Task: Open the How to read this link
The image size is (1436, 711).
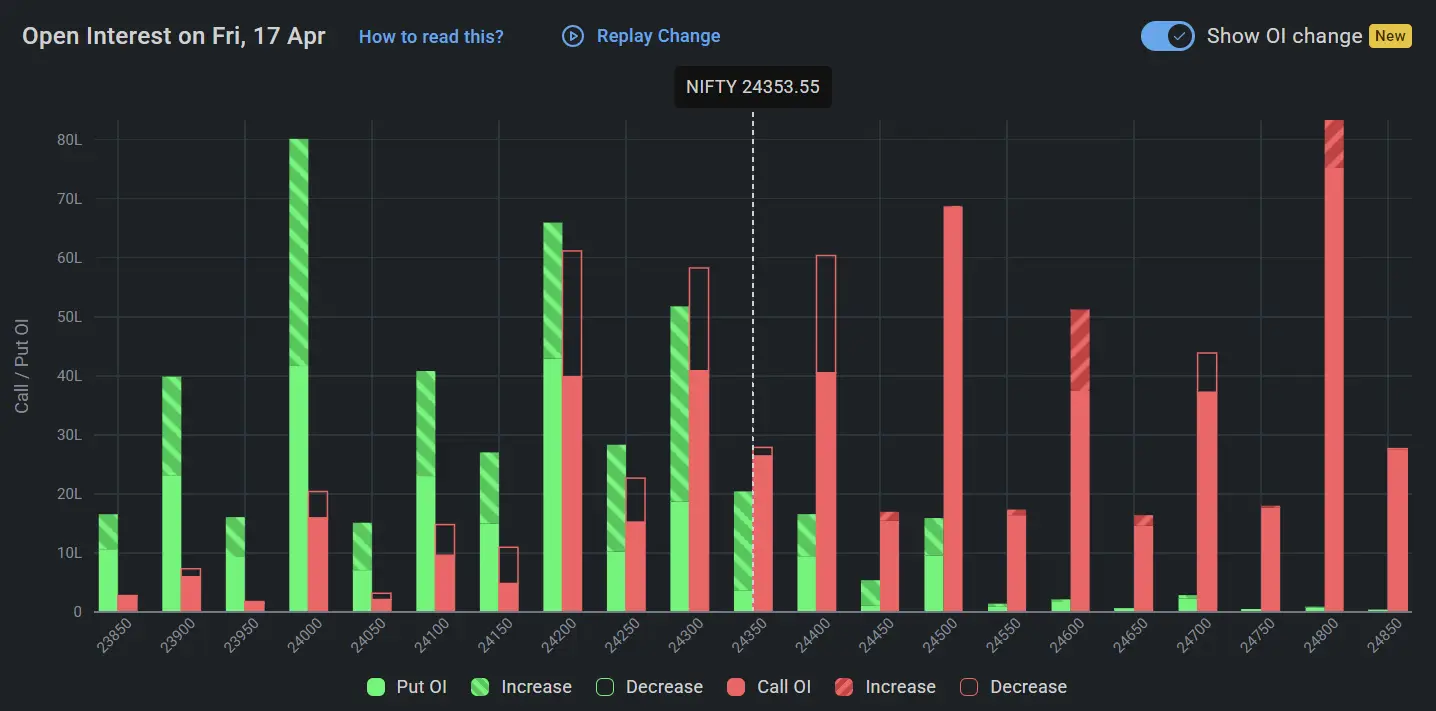Action: [431, 37]
